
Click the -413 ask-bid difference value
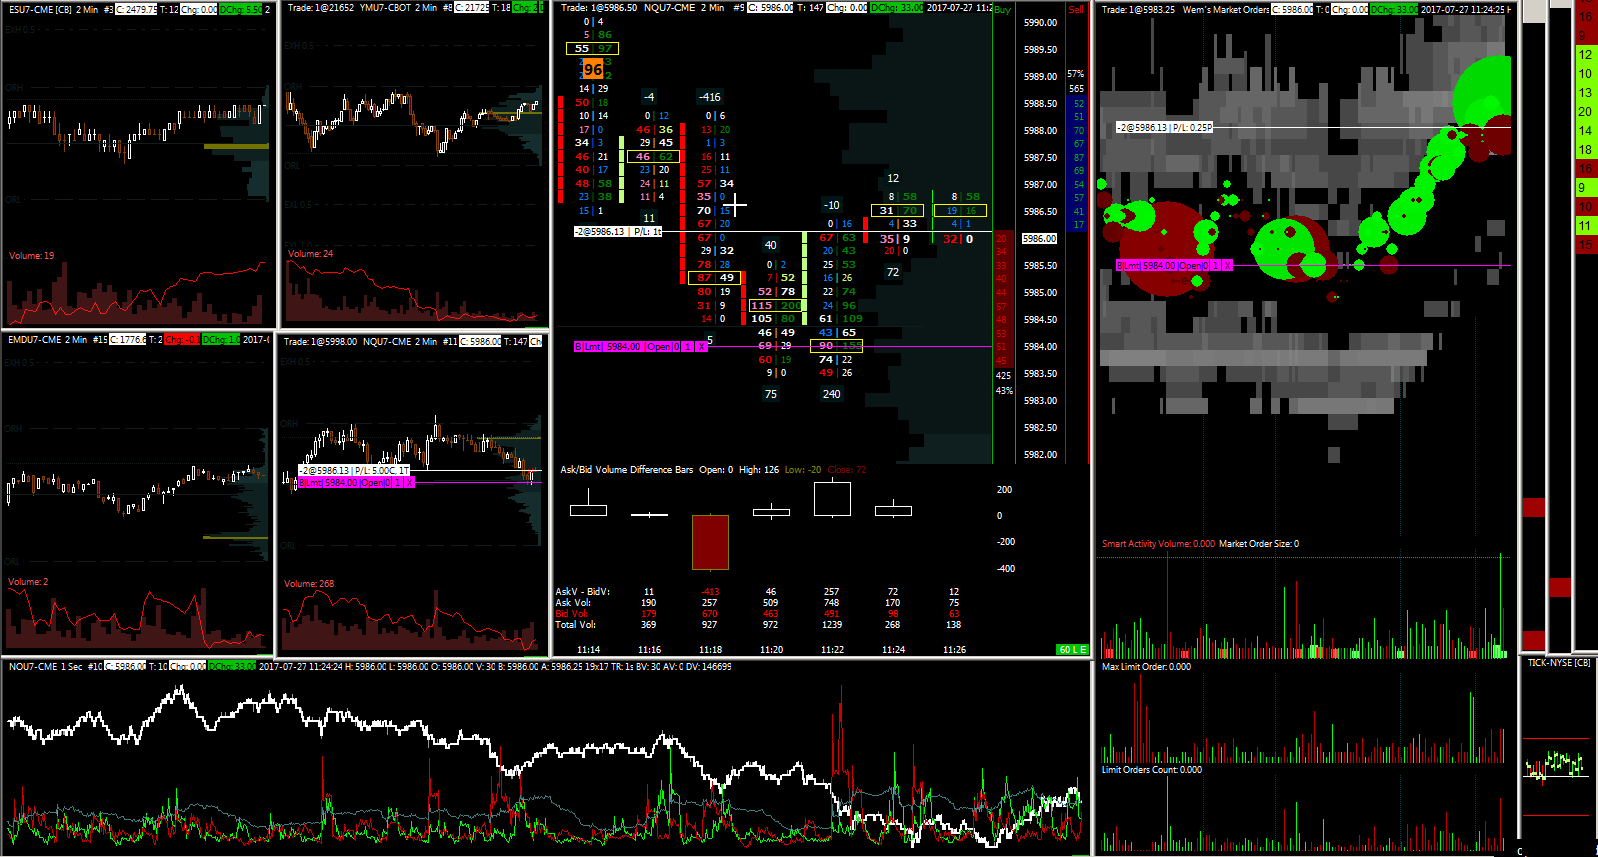pos(710,592)
